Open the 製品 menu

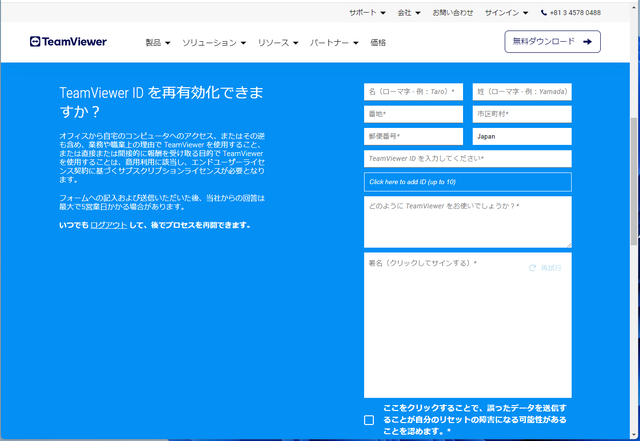pyautogui.click(x=158, y=42)
